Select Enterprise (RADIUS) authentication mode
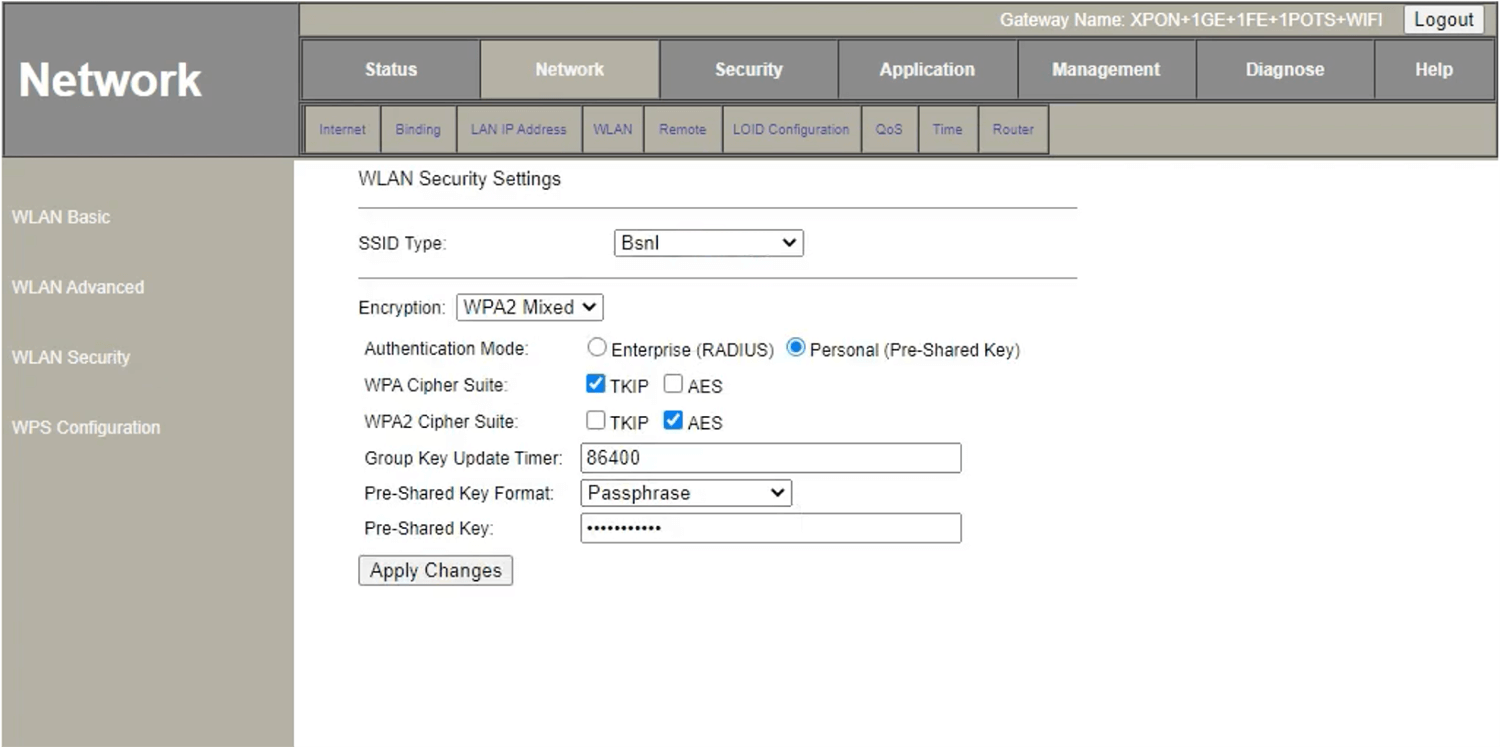The width and height of the screenshot is (1500, 747). tap(597, 349)
